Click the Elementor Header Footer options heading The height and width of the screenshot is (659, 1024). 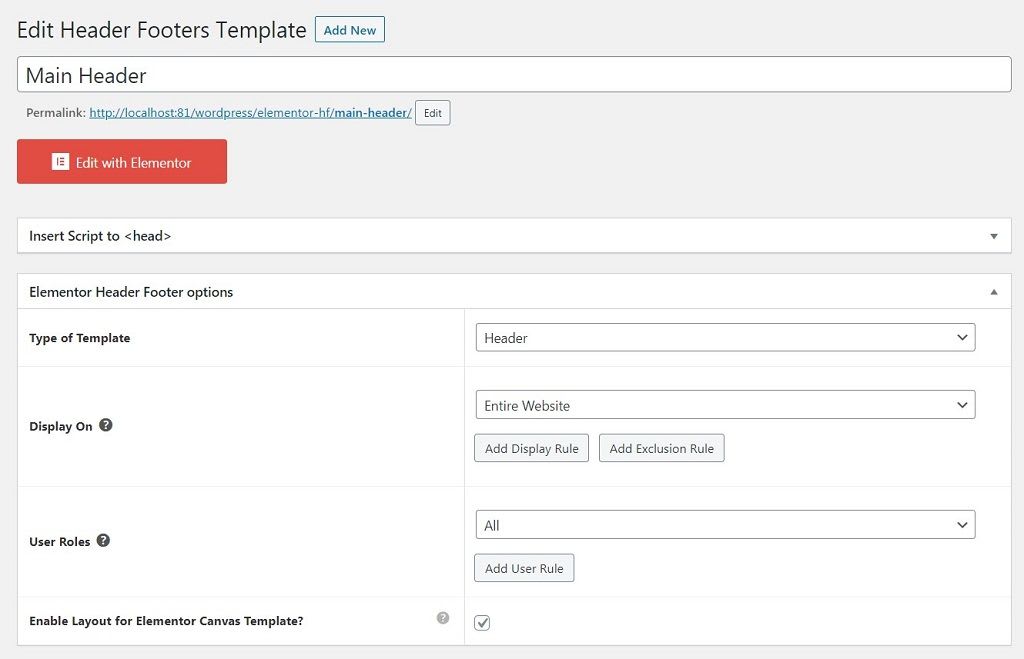(x=131, y=292)
